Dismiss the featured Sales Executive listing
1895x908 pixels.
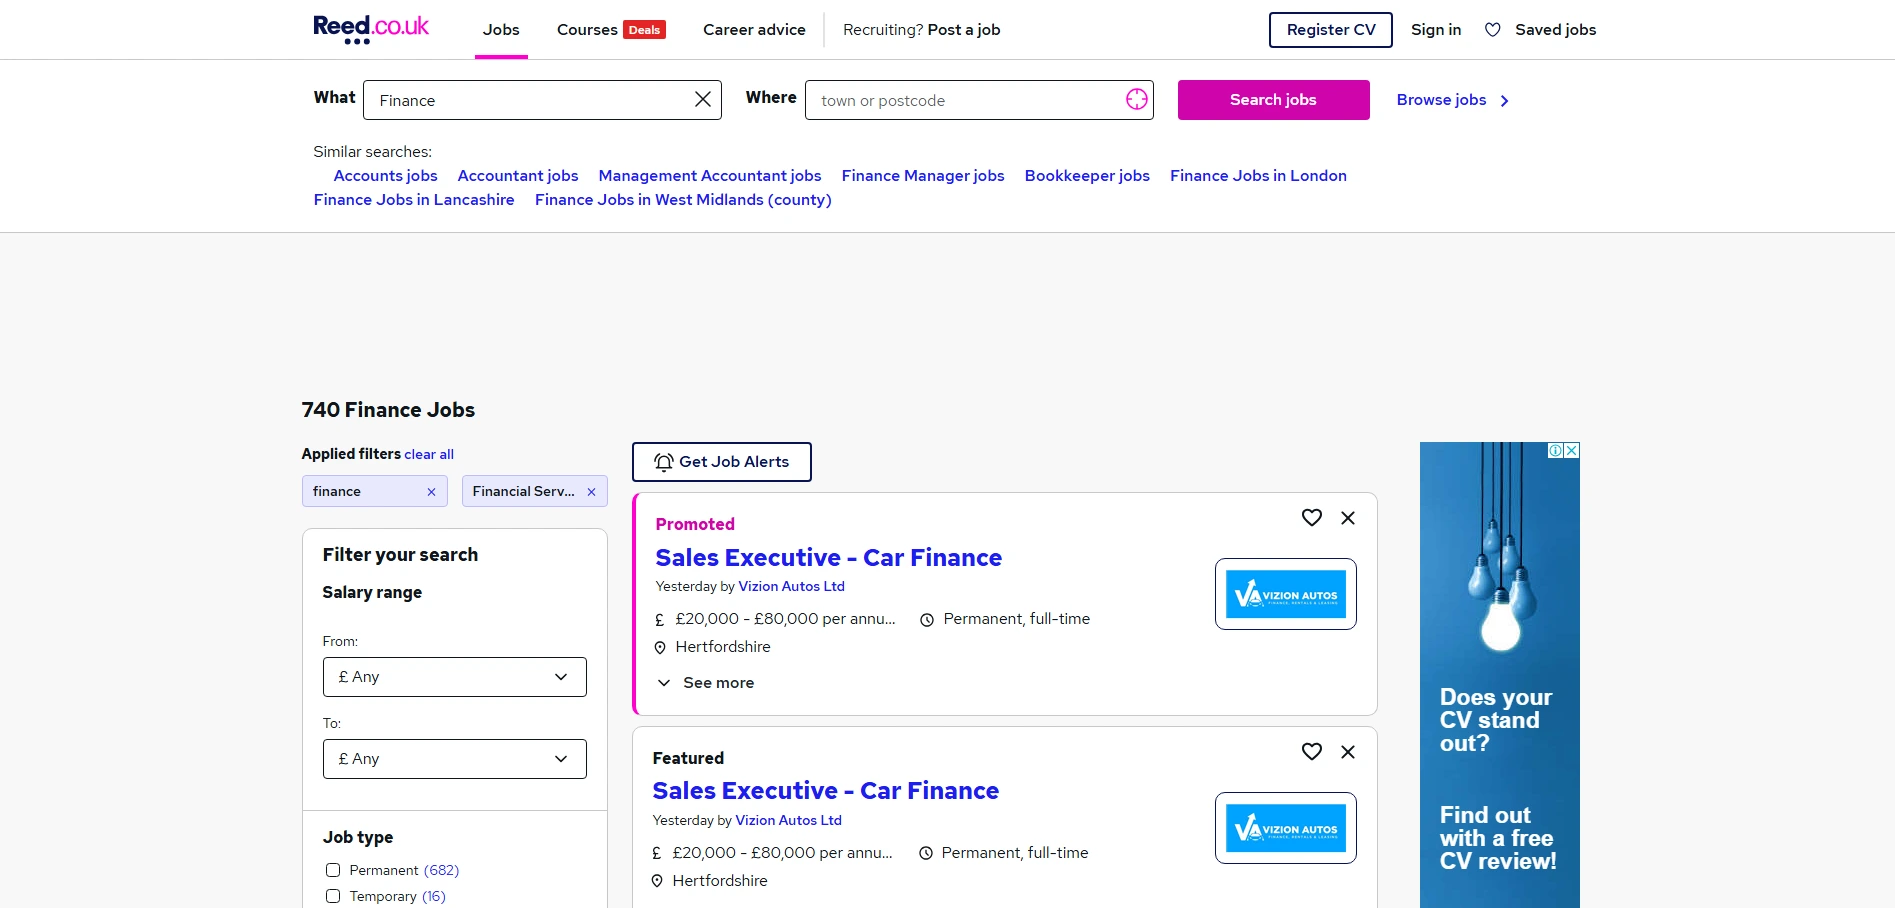tap(1347, 752)
